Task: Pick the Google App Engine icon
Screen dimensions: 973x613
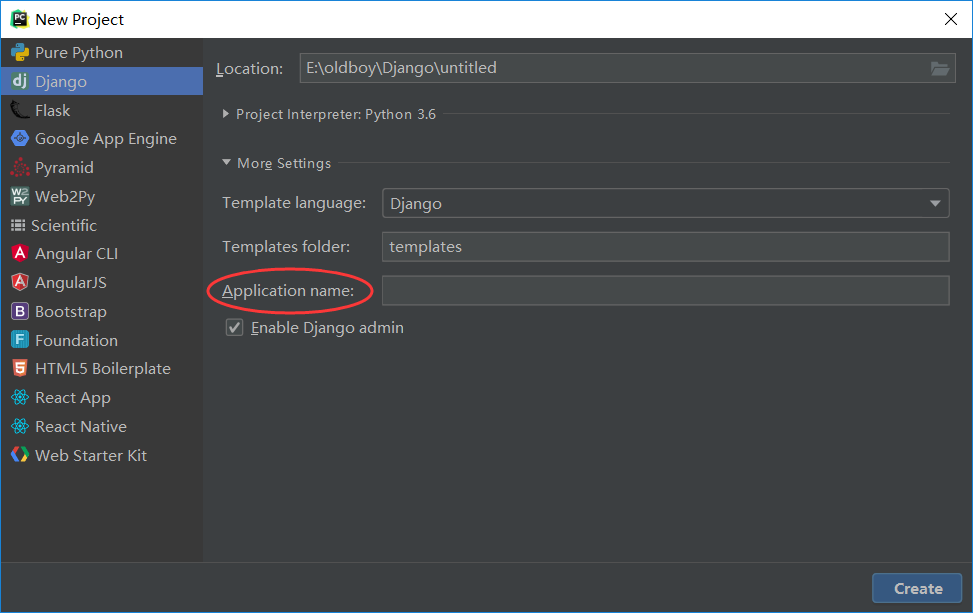Action: pyautogui.click(x=20, y=138)
